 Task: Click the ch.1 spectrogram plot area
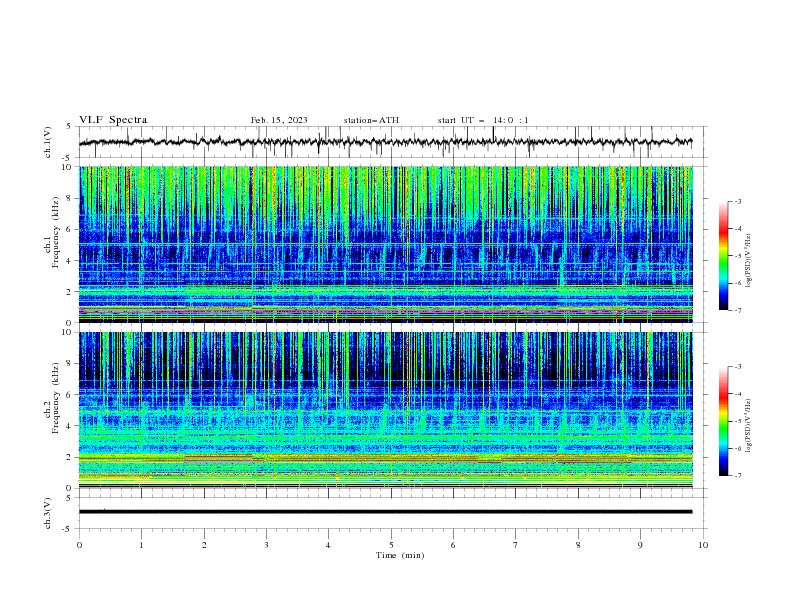tap(385, 244)
